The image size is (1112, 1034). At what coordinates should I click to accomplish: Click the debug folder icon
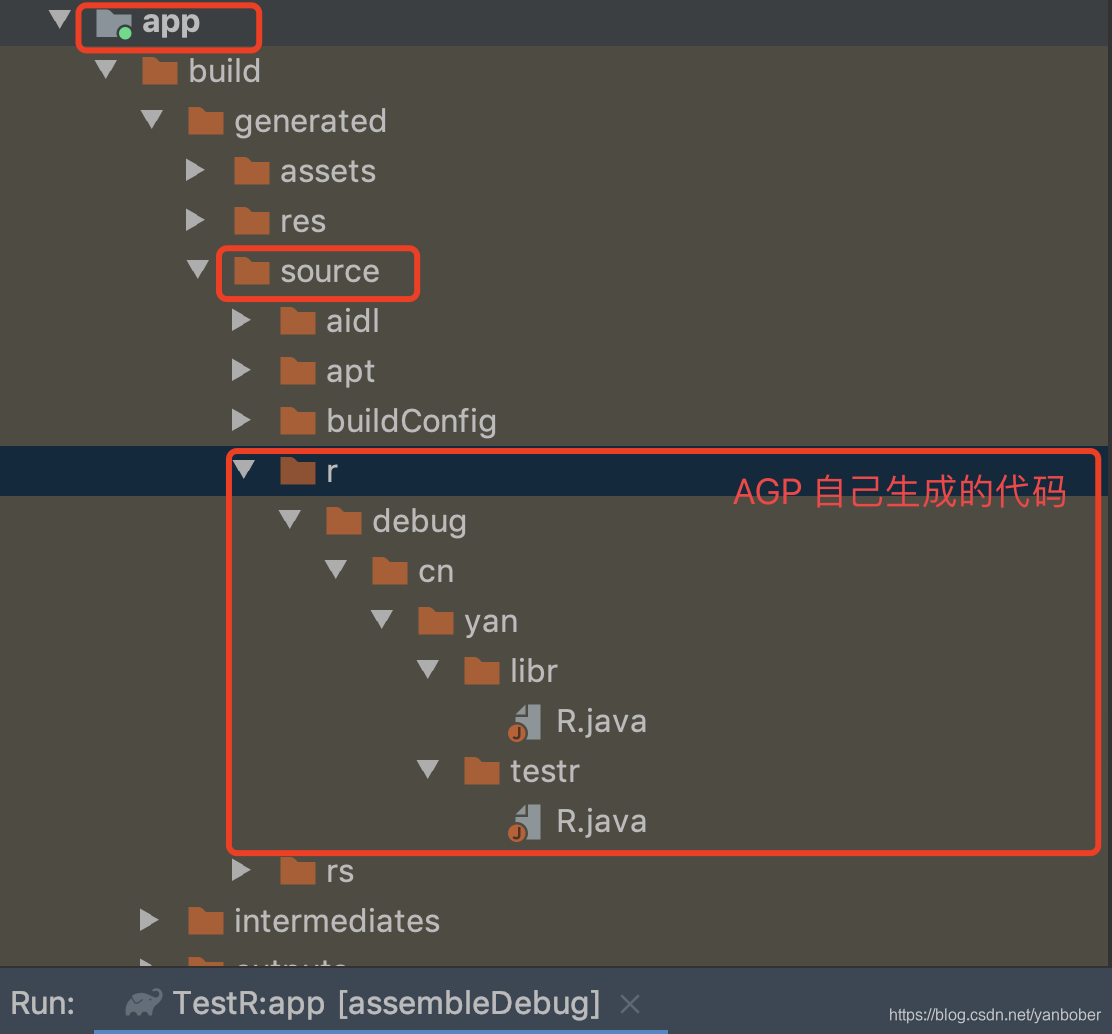344,521
